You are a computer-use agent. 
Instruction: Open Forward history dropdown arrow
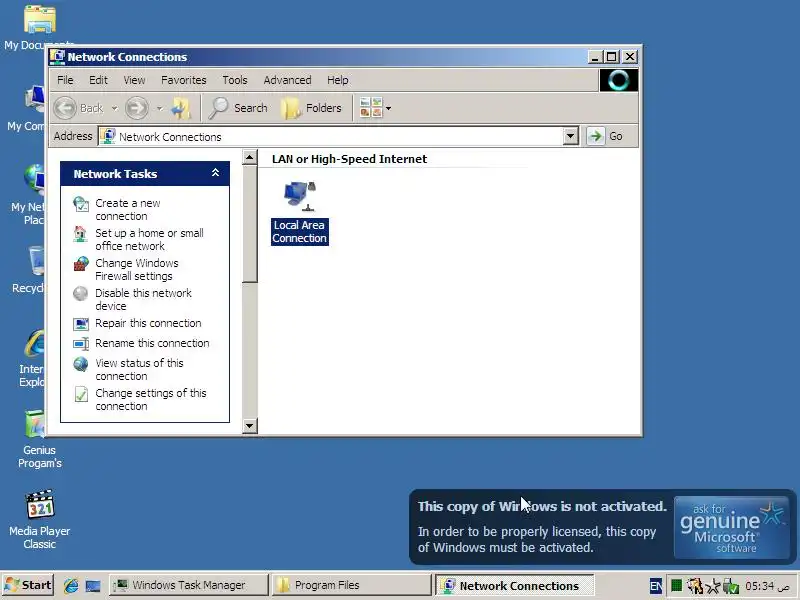(x=159, y=108)
